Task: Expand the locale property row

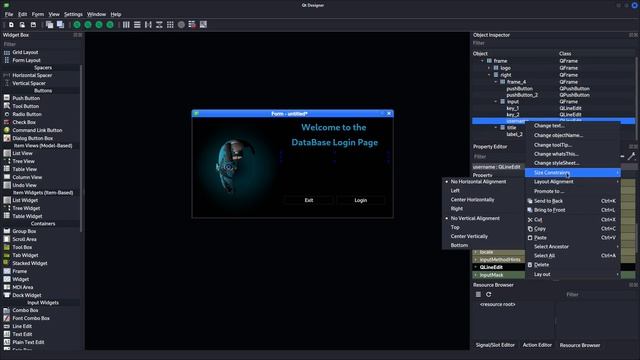Action: click(x=476, y=252)
